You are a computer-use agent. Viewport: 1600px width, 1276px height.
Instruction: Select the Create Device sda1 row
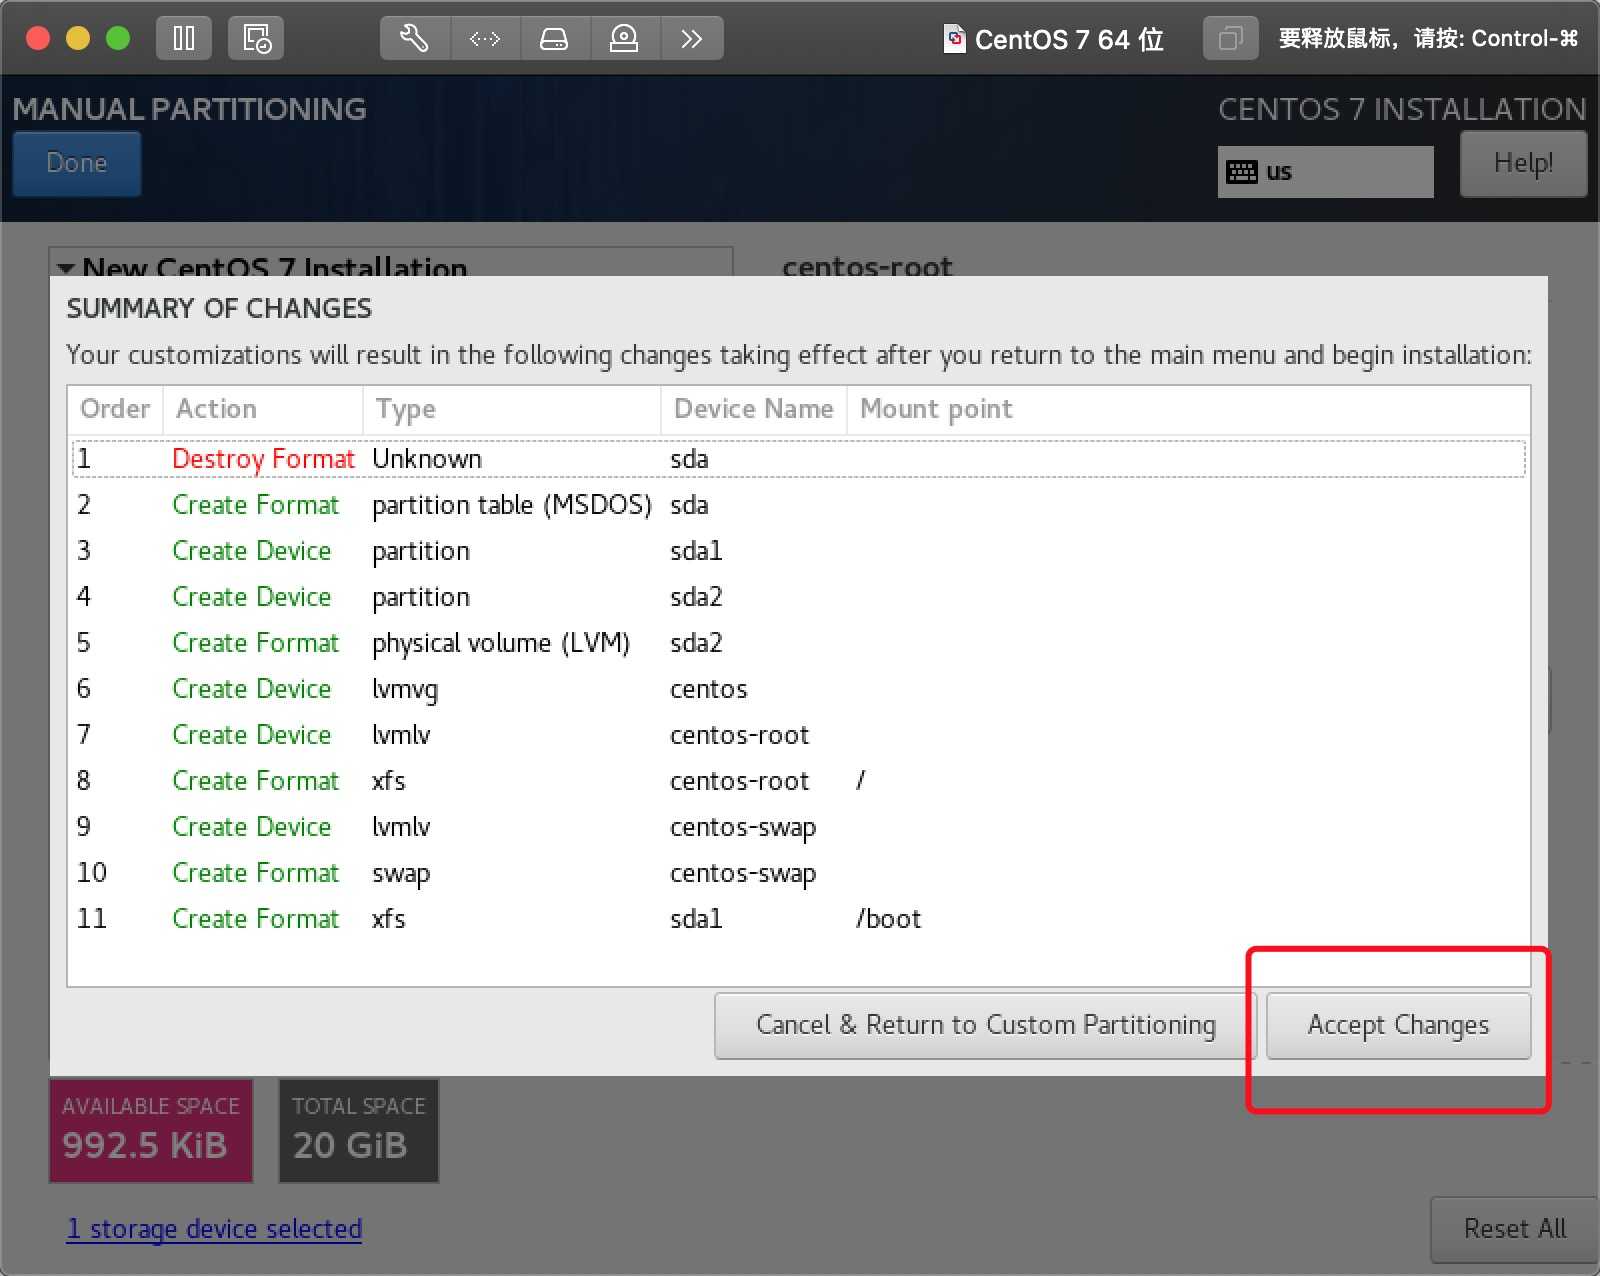pos(799,551)
